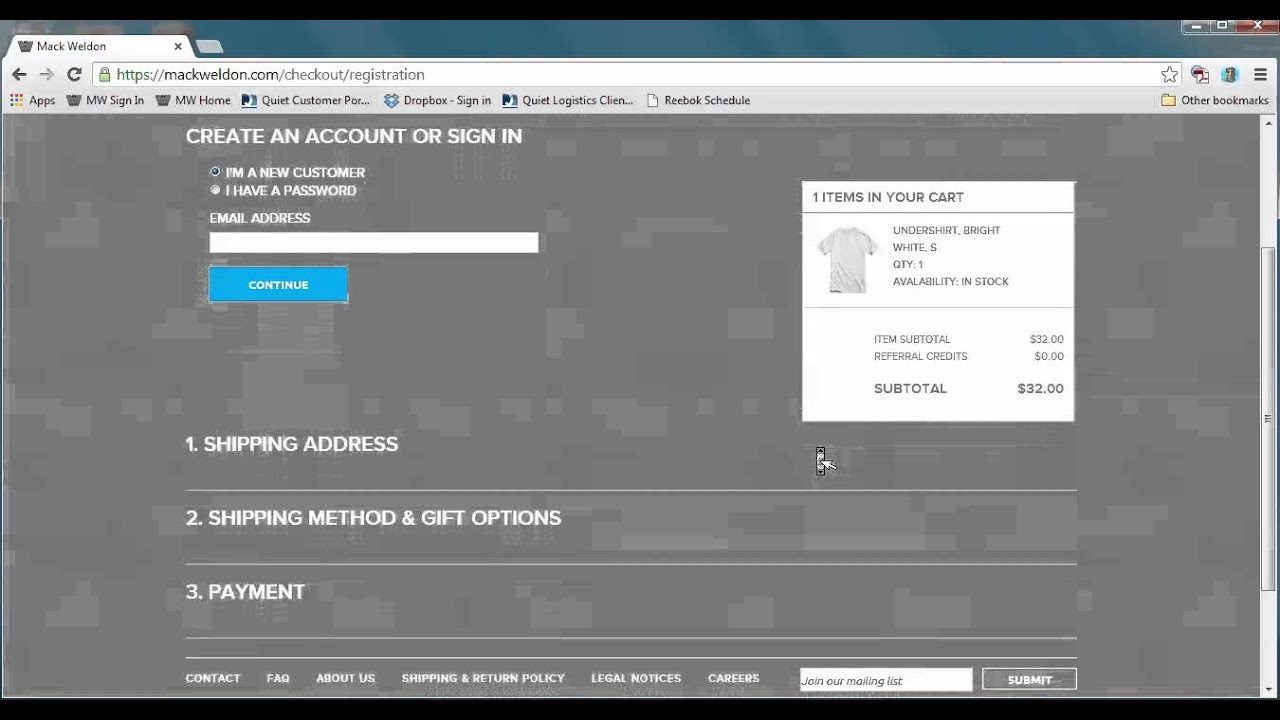Image resolution: width=1280 pixels, height=720 pixels.
Task: Submit the mailing list signup
Action: pos(1029,680)
